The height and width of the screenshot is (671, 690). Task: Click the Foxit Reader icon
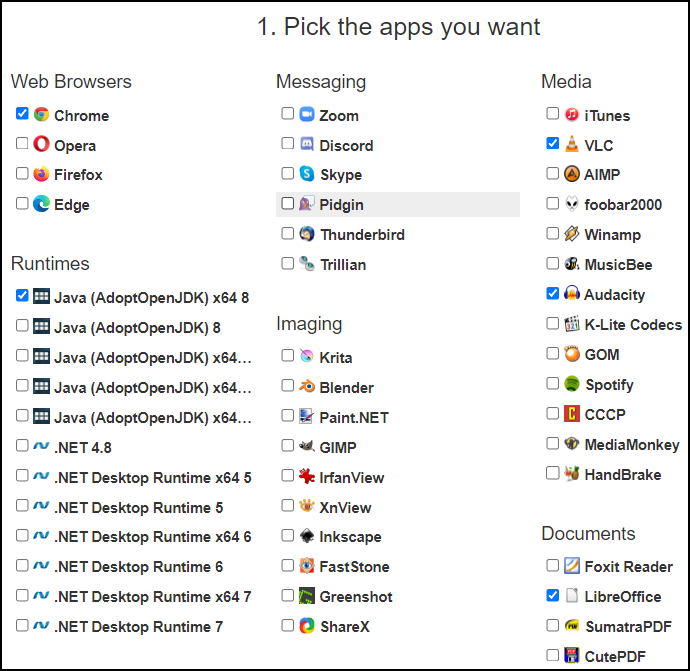pyautogui.click(x=572, y=565)
